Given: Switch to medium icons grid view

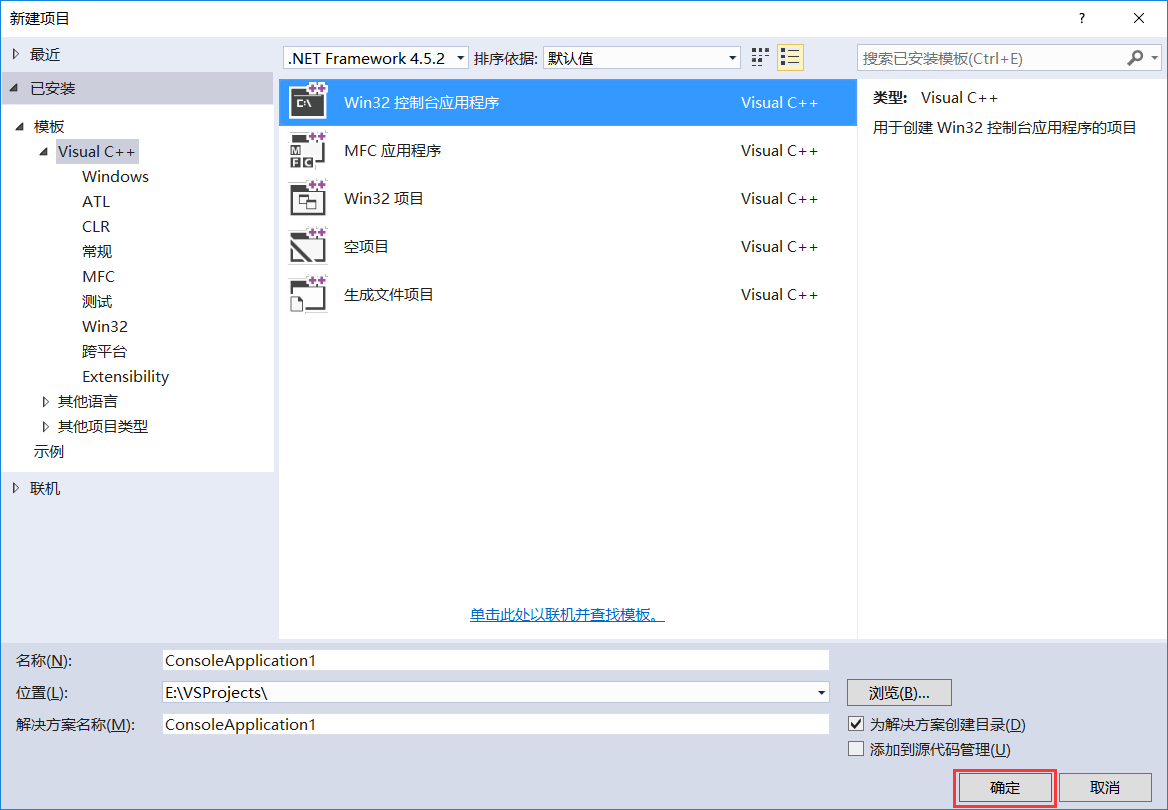Looking at the screenshot, I should tap(759, 57).
